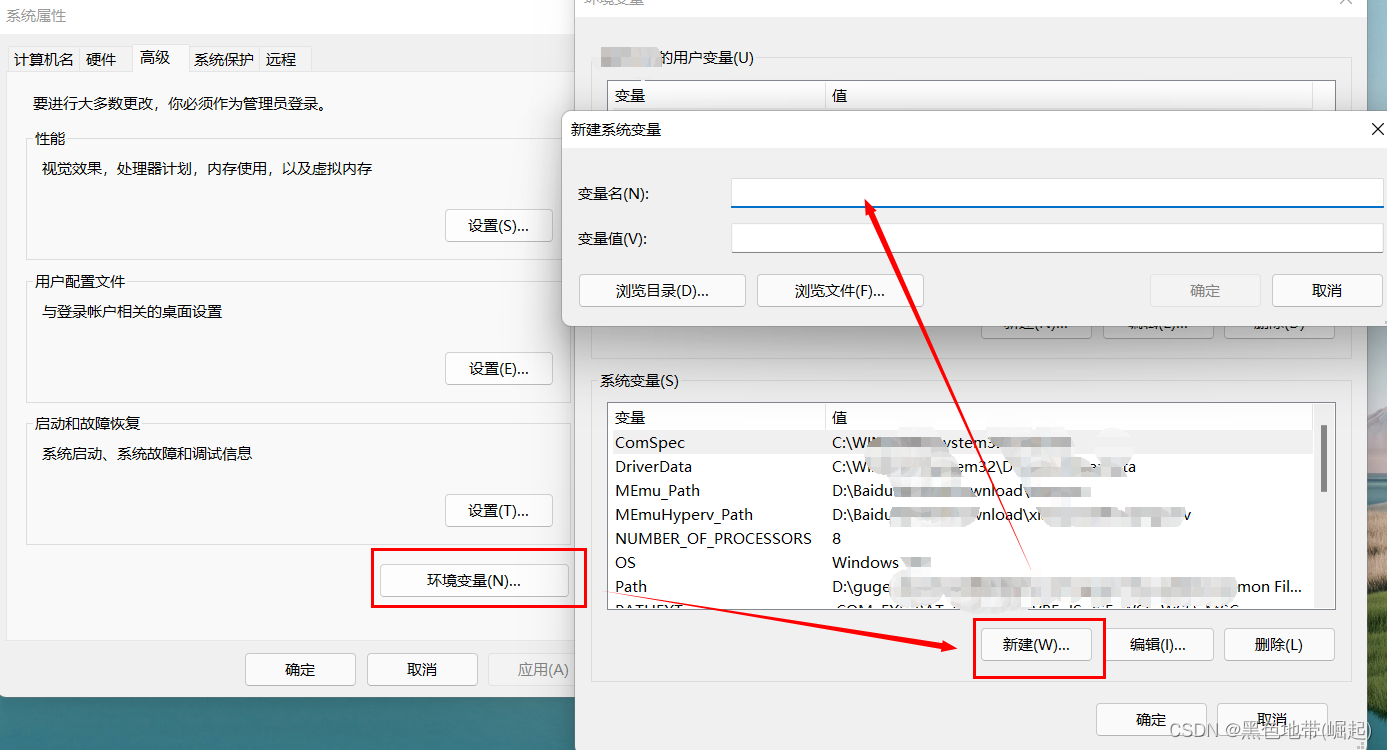Open the 环境变量(N)... button
Viewport: 1387px width, 750px height.
tap(474, 581)
